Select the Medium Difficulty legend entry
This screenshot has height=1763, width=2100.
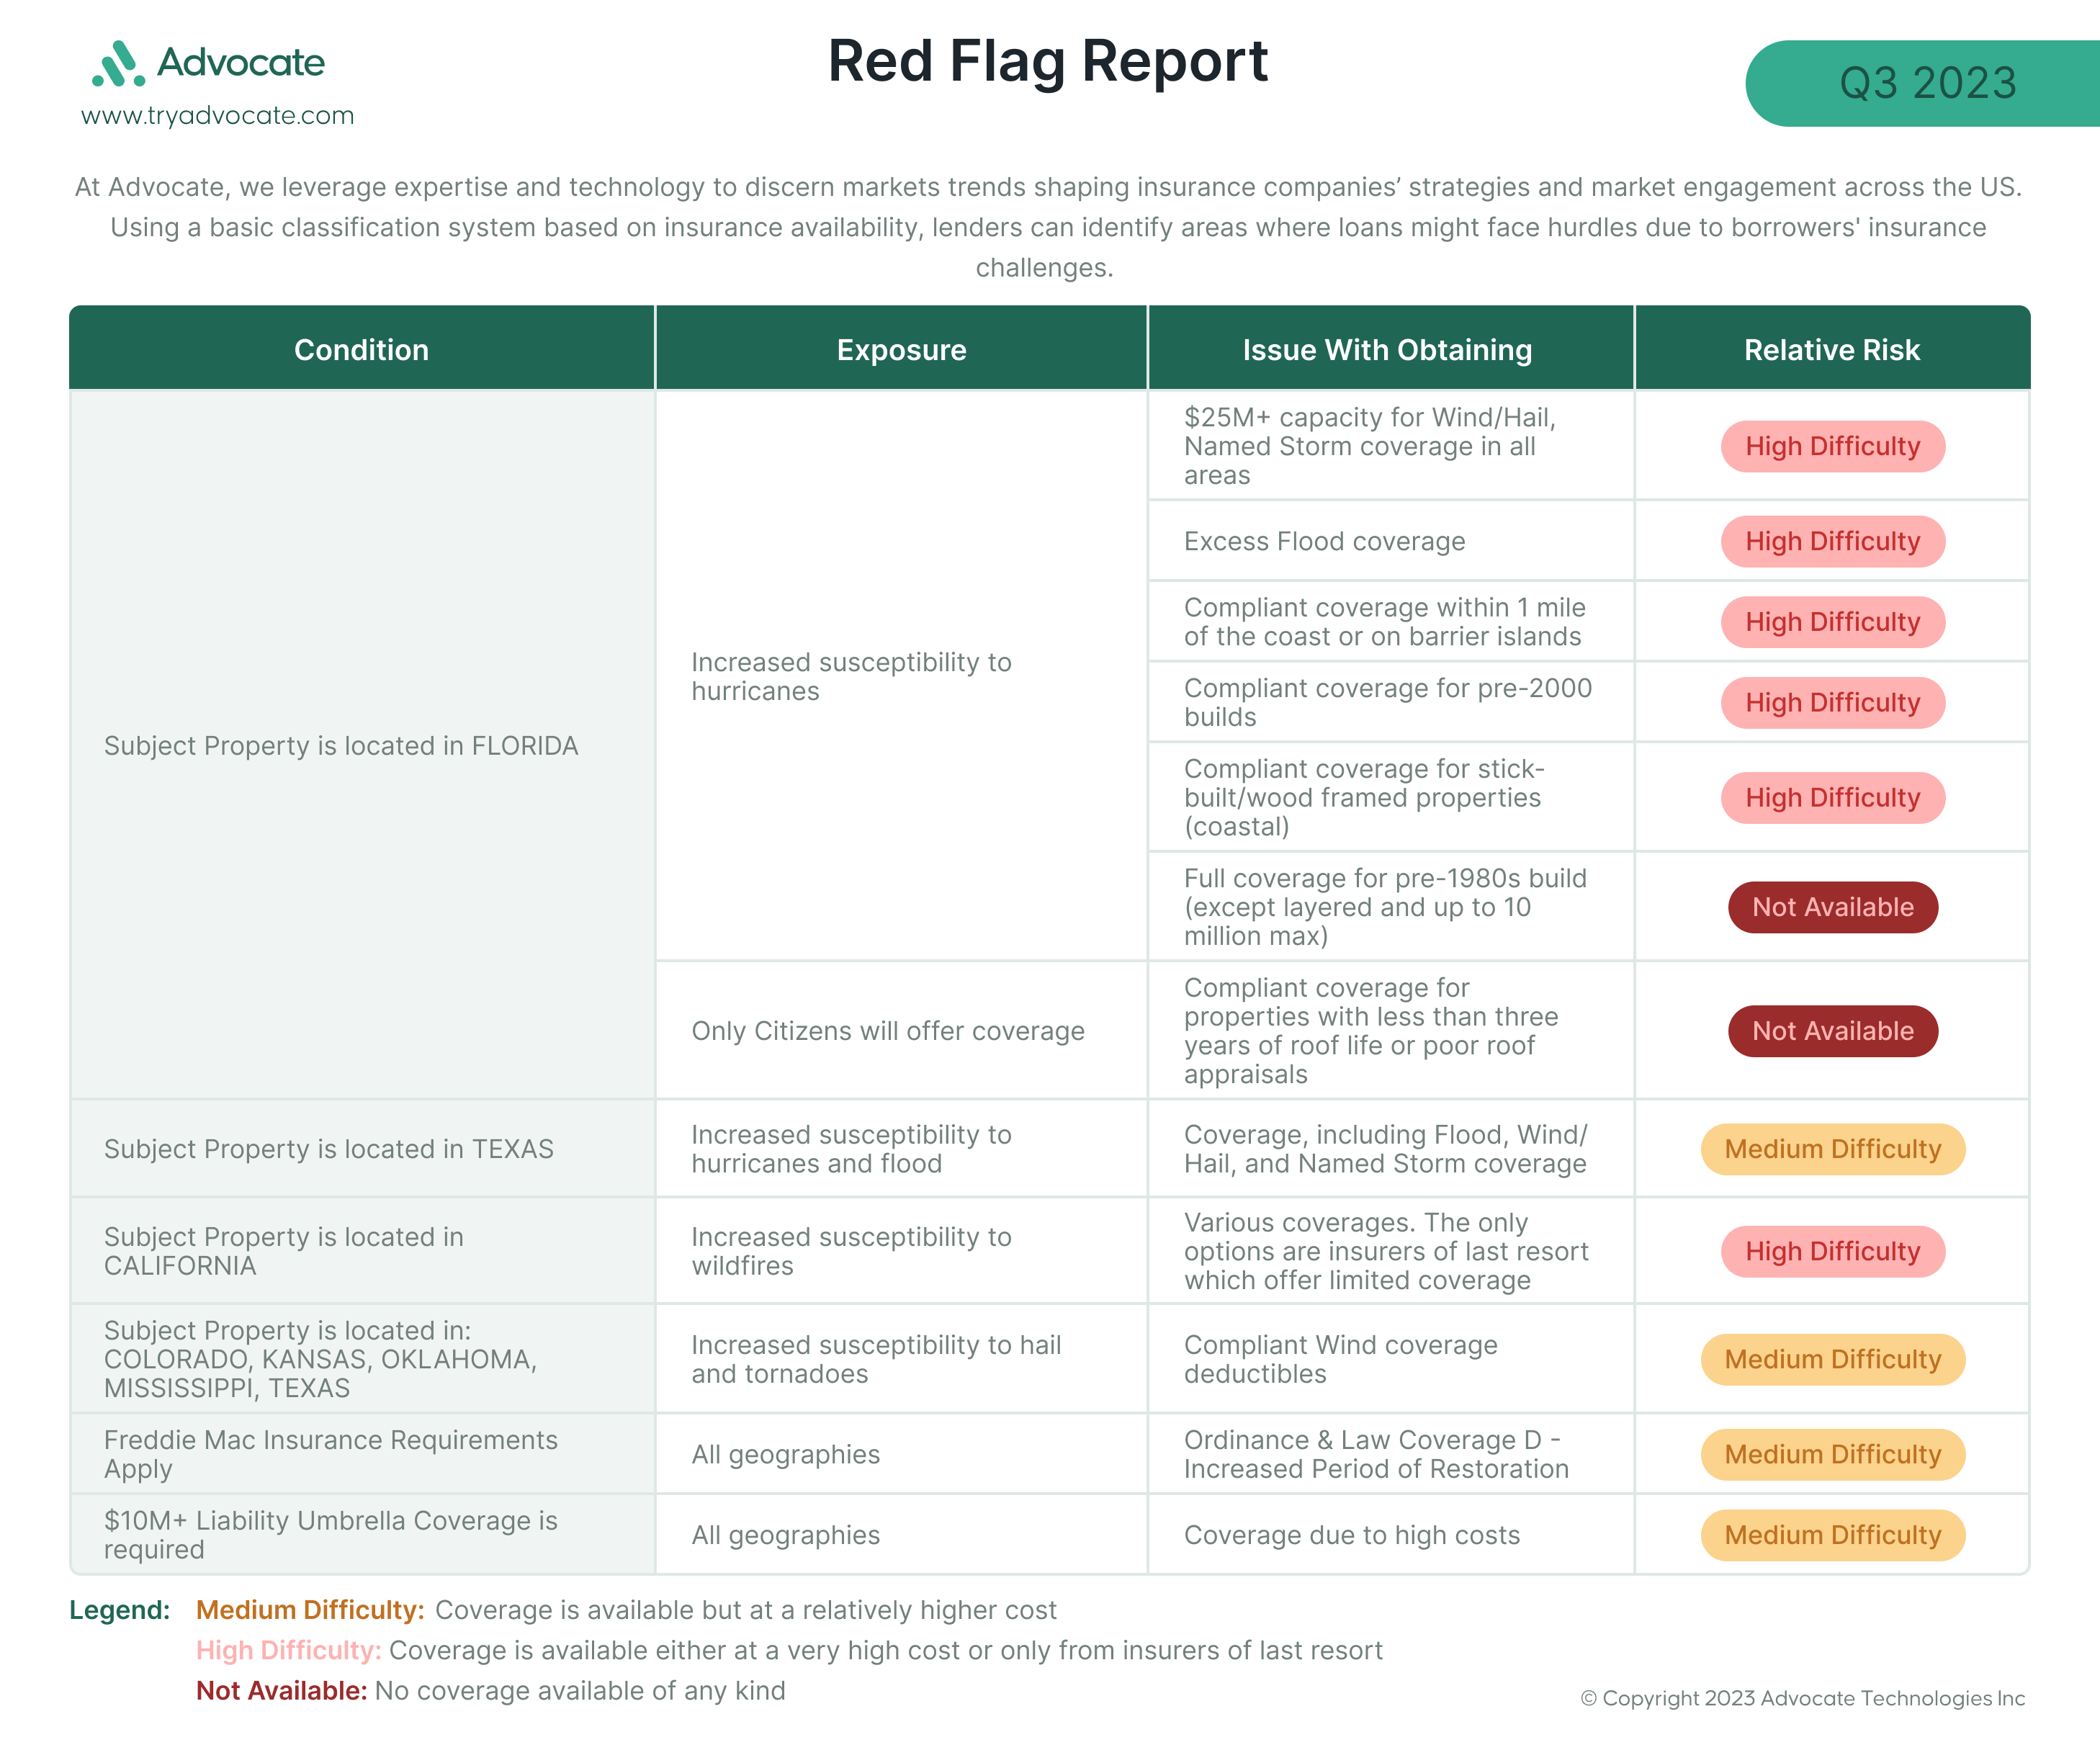(626, 1610)
